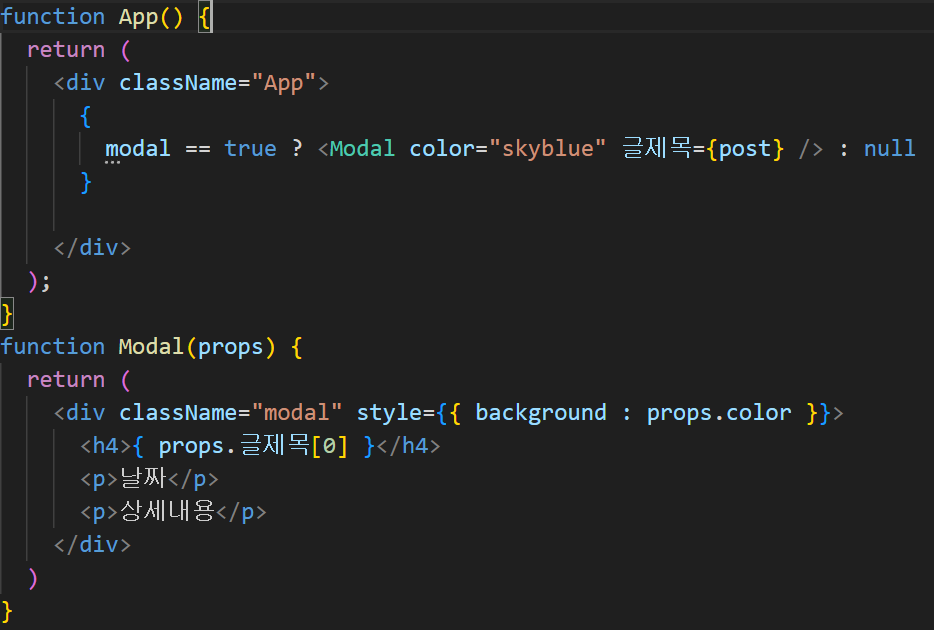Click the 'null' keyword

(890, 149)
